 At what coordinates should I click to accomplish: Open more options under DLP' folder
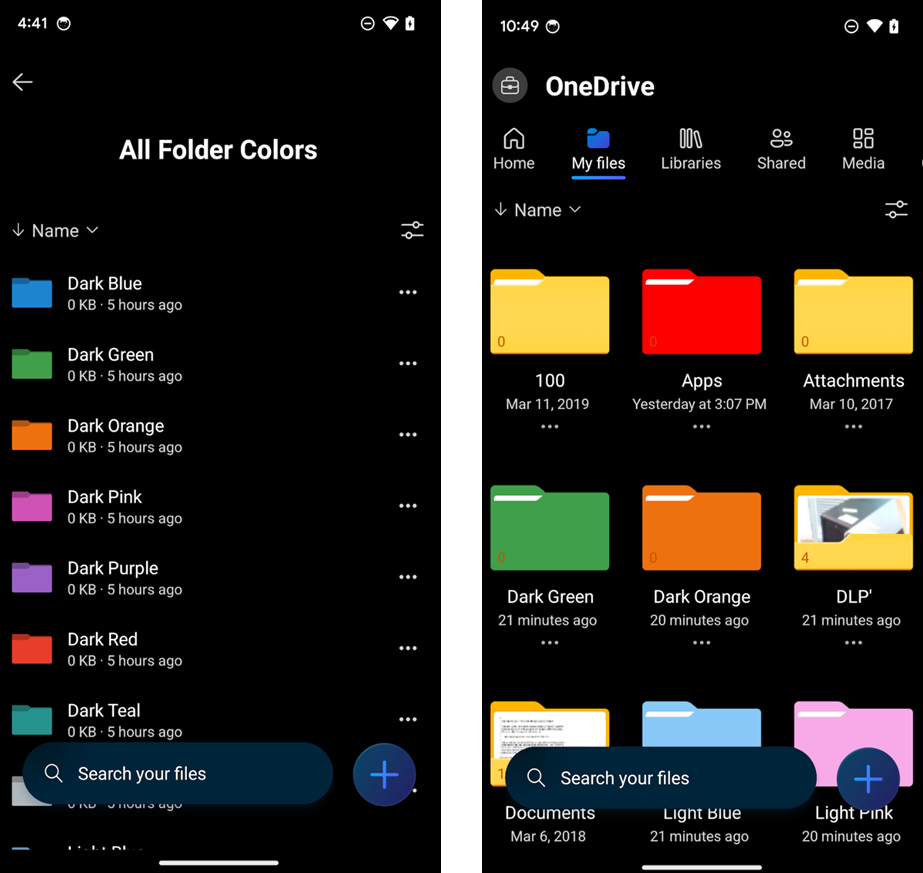tap(854, 642)
